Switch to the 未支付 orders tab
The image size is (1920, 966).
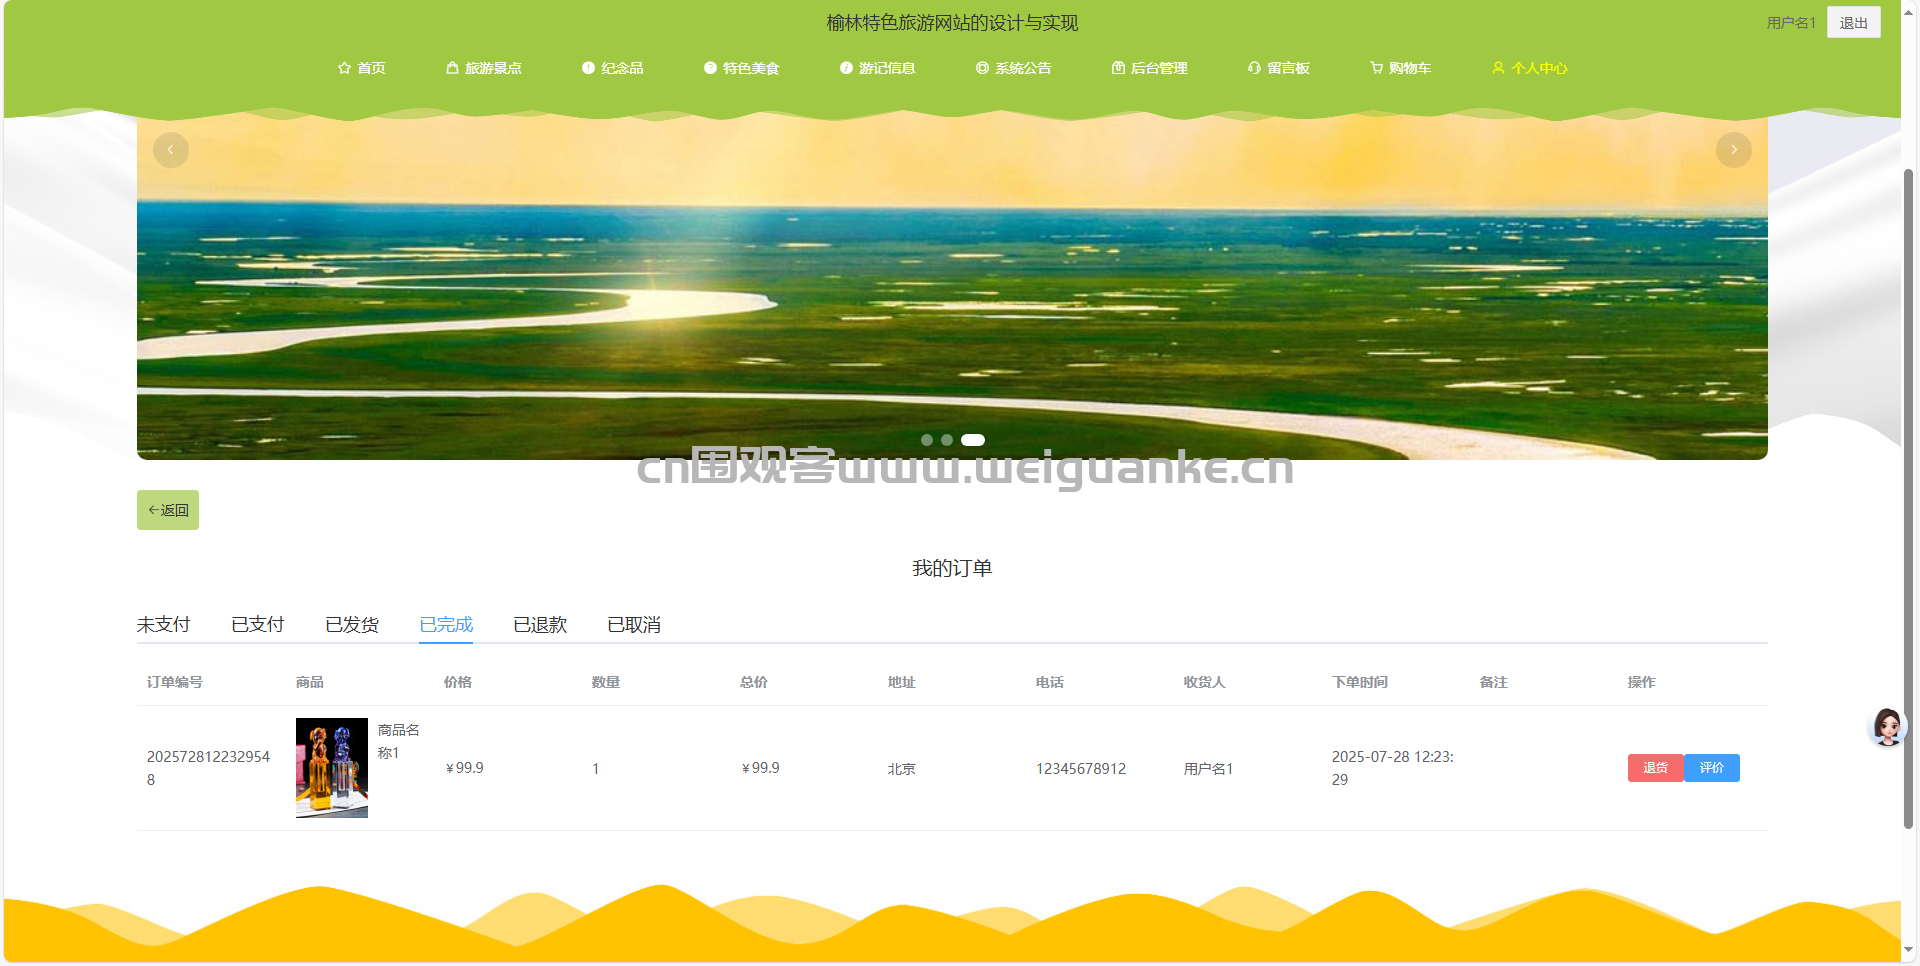pos(164,625)
